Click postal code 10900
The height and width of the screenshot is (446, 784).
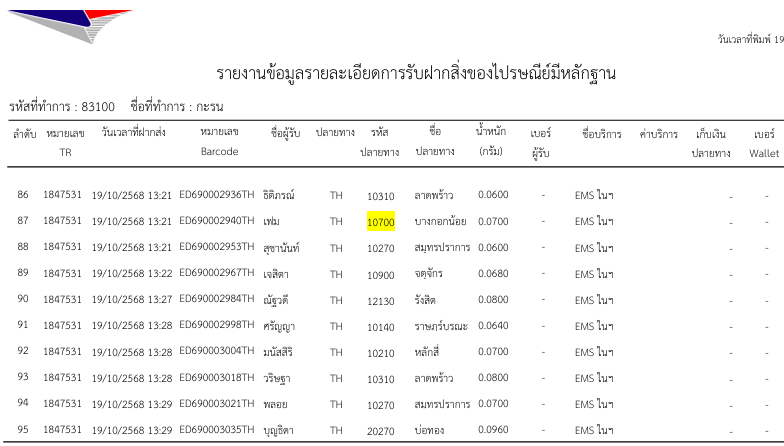pyautogui.click(x=381, y=275)
